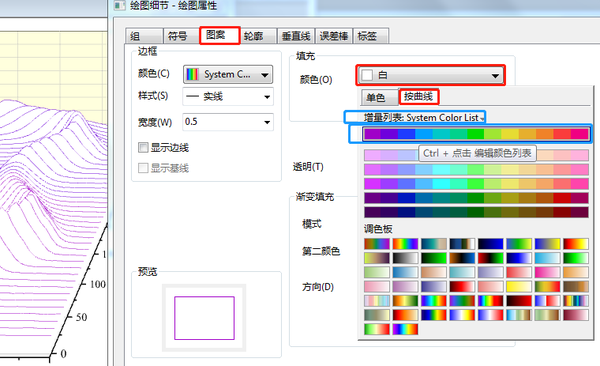Pick the System Color List color bar
Screen dimensions: 600x366
(x=476, y=134)
